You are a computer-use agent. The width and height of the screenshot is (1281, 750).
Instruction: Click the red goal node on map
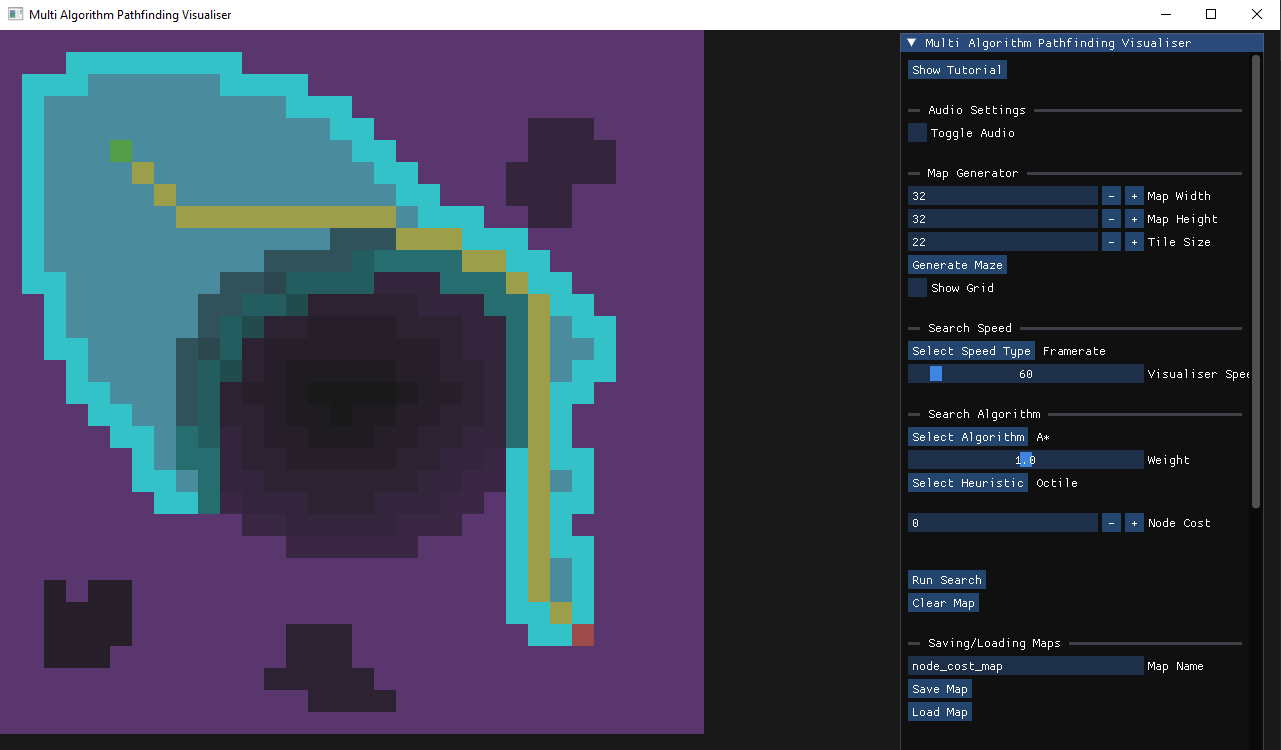(x=583, y=635)
